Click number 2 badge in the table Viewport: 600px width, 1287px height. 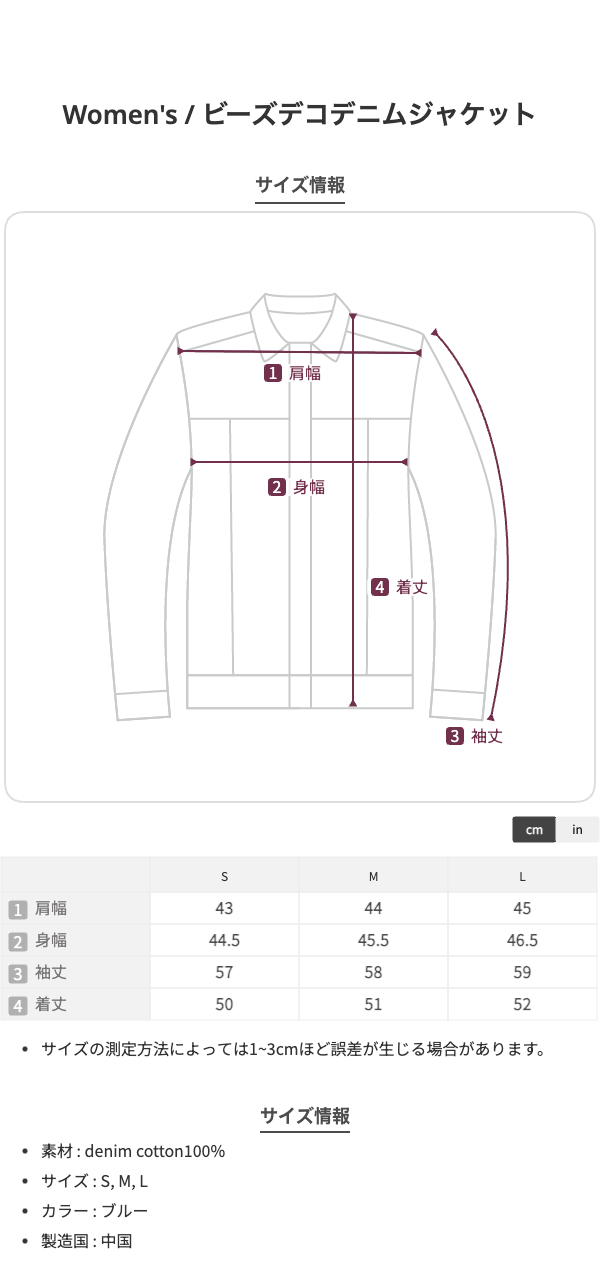click(x=17, y=941)
